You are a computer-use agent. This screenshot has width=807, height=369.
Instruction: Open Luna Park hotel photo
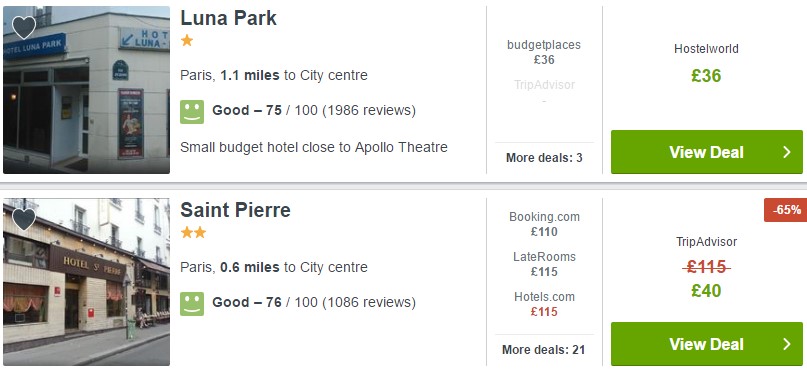(x=86, y=90)
